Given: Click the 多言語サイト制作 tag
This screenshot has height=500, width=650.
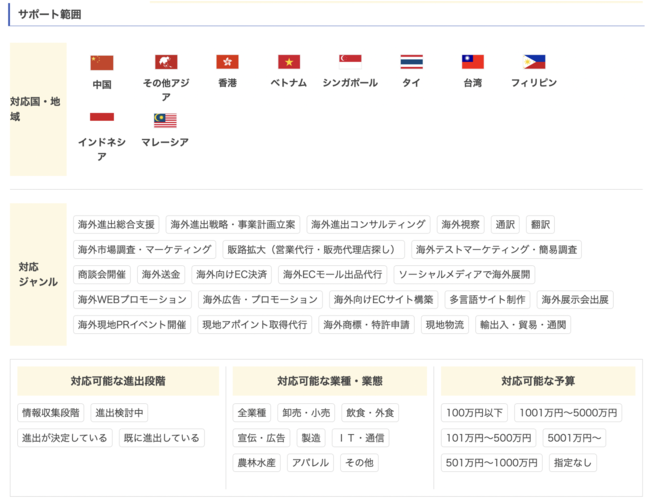Looking at the screenshot, I should (x=487, y=299).
